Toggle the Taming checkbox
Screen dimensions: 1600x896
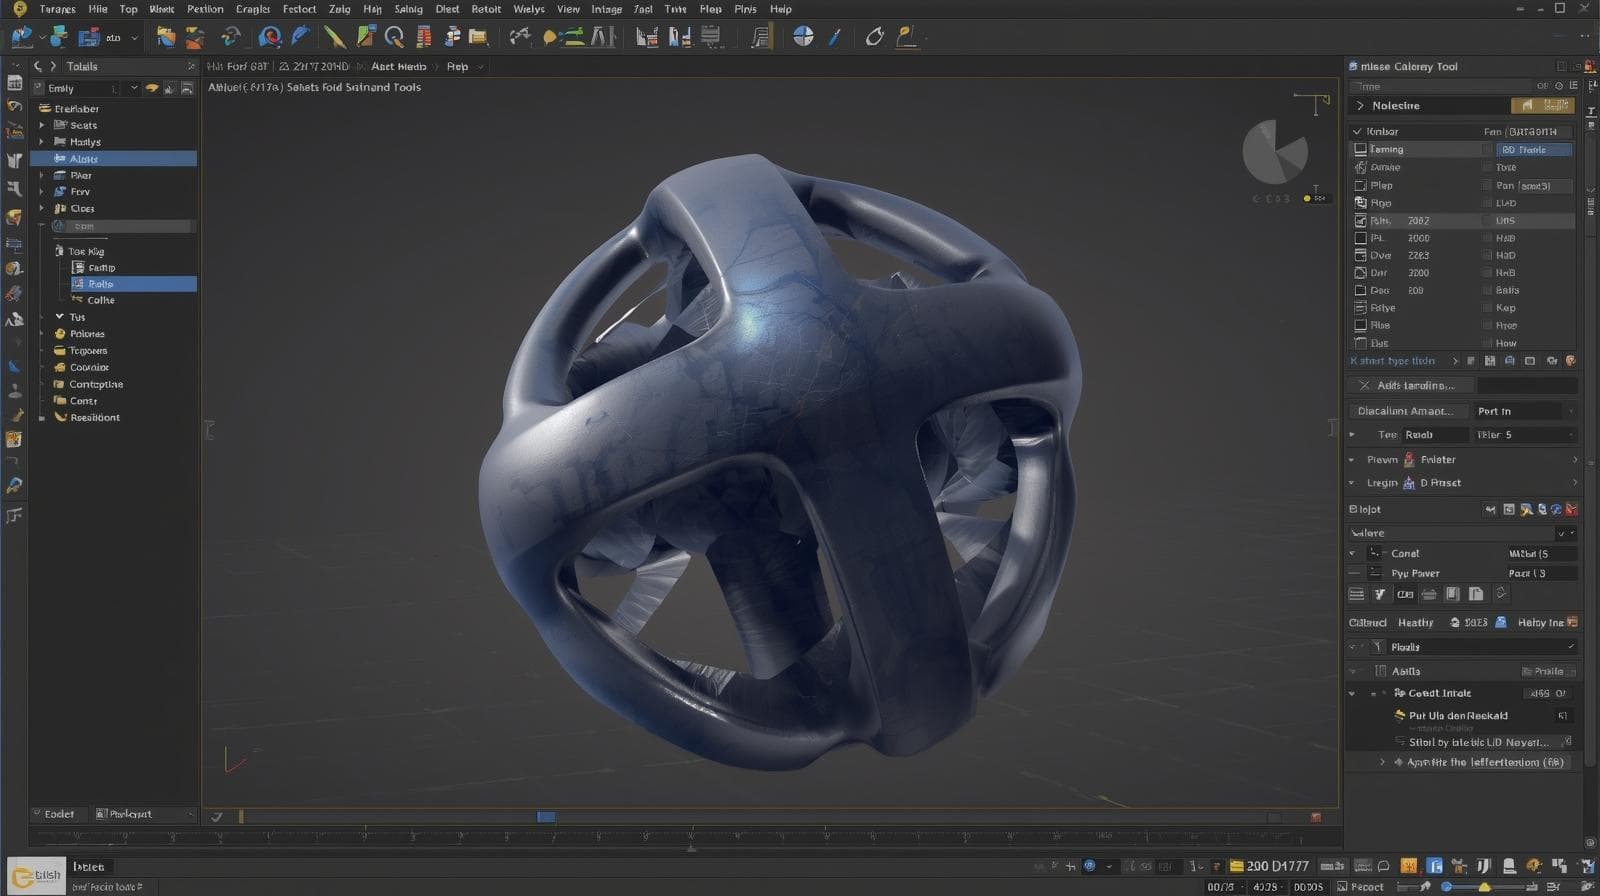[1360, 149]
